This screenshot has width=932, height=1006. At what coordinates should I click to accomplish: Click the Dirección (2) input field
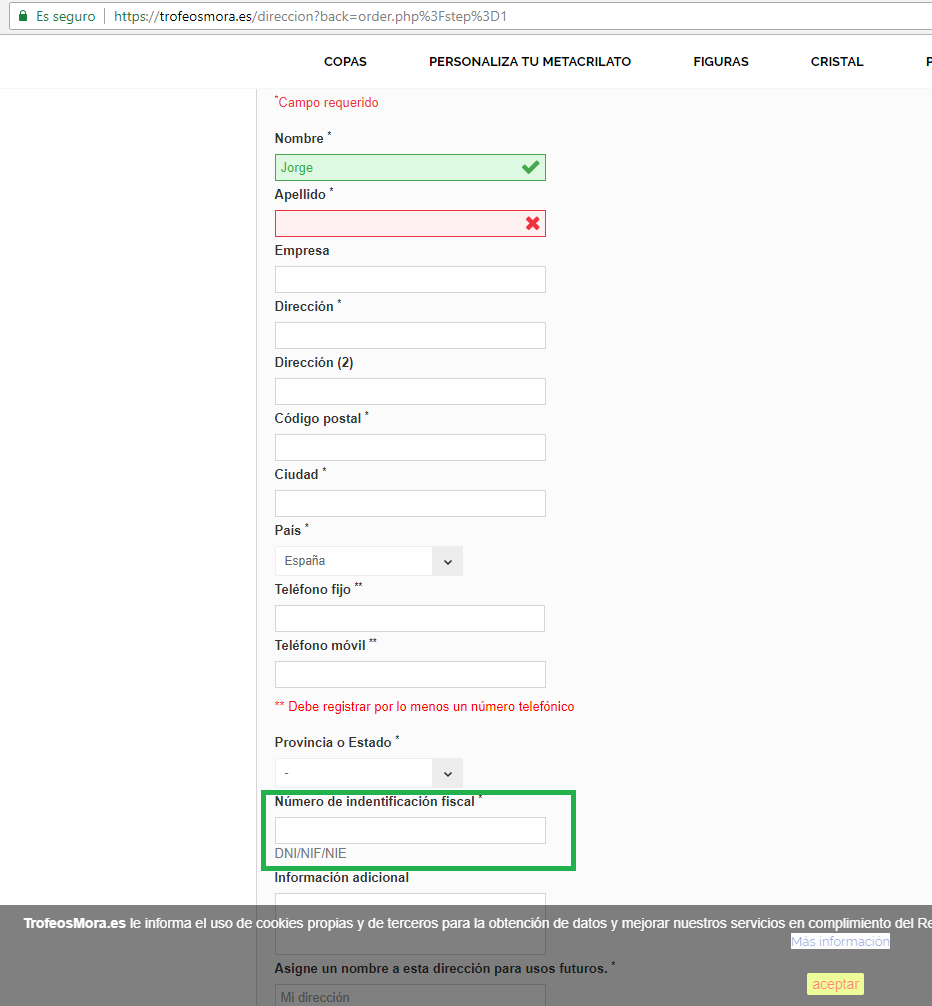click(x=410, y=391)
